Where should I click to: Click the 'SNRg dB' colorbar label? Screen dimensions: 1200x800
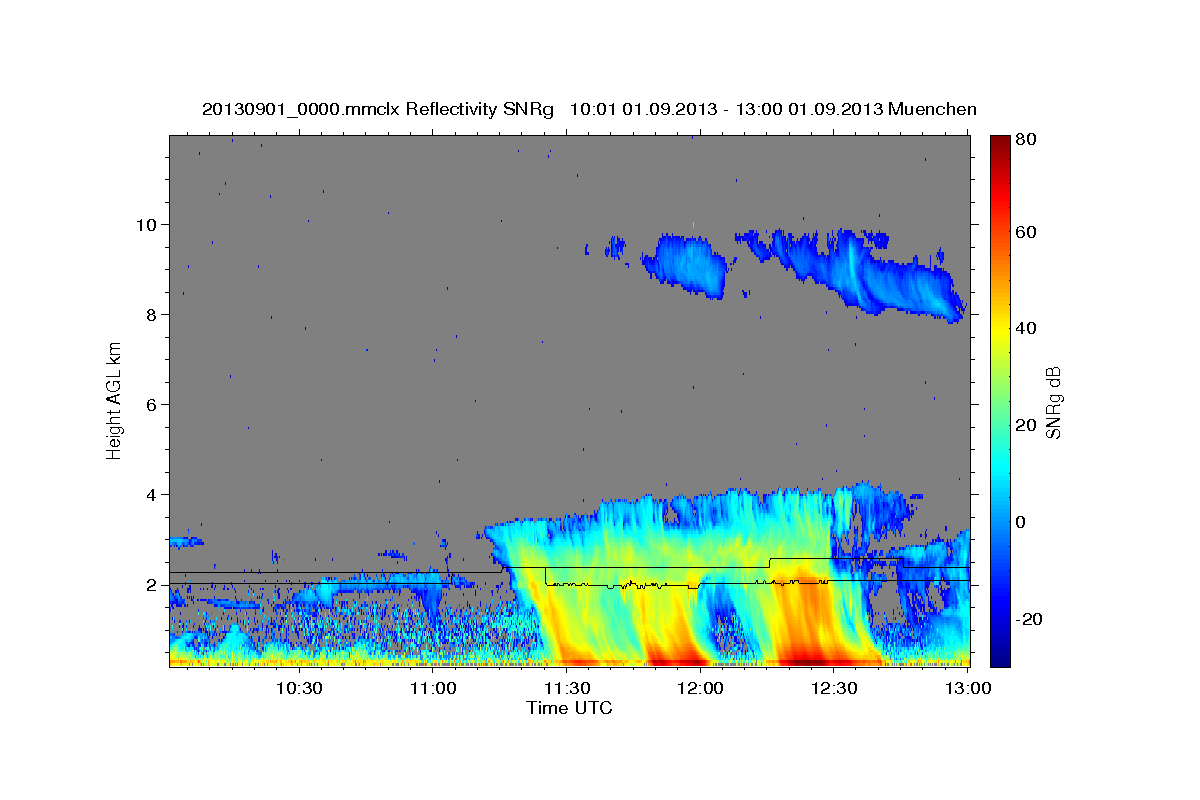(x=1052, y=401)
